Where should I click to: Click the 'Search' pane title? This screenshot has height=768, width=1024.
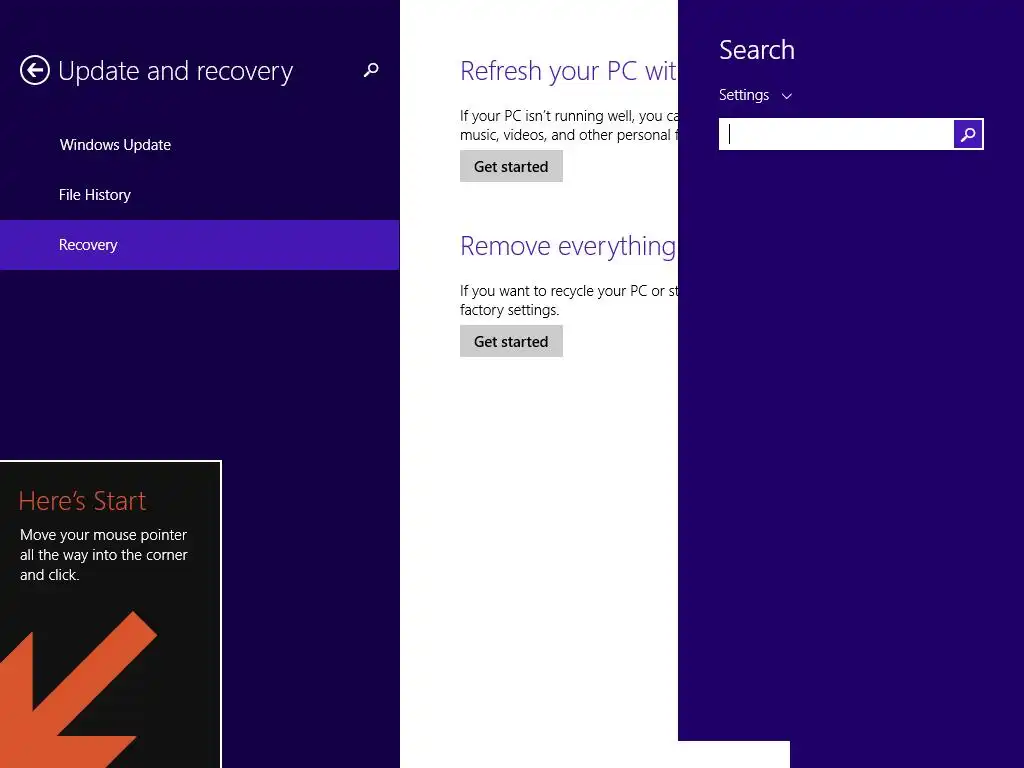click(x=757, y=50)
